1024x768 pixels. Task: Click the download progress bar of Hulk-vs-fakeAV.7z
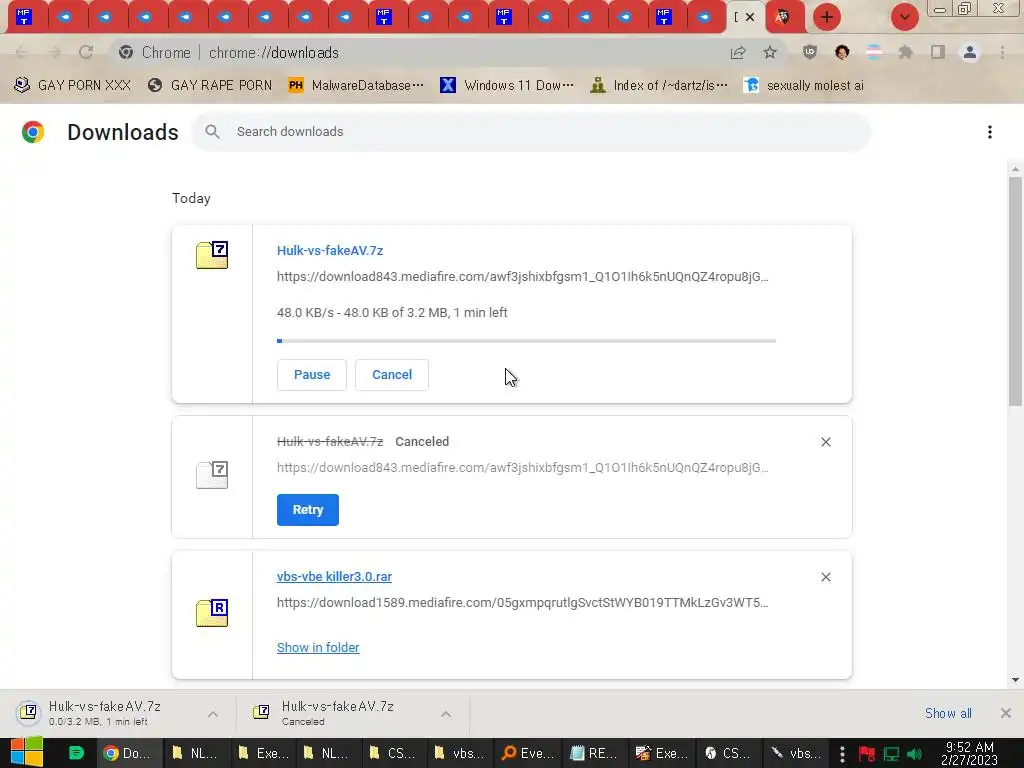526,341
